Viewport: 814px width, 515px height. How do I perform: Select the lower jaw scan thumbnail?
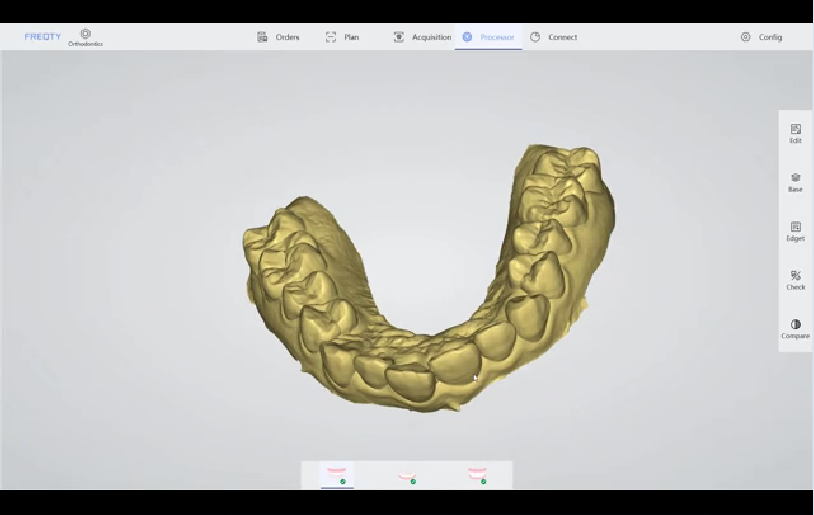tap(407, 475)
